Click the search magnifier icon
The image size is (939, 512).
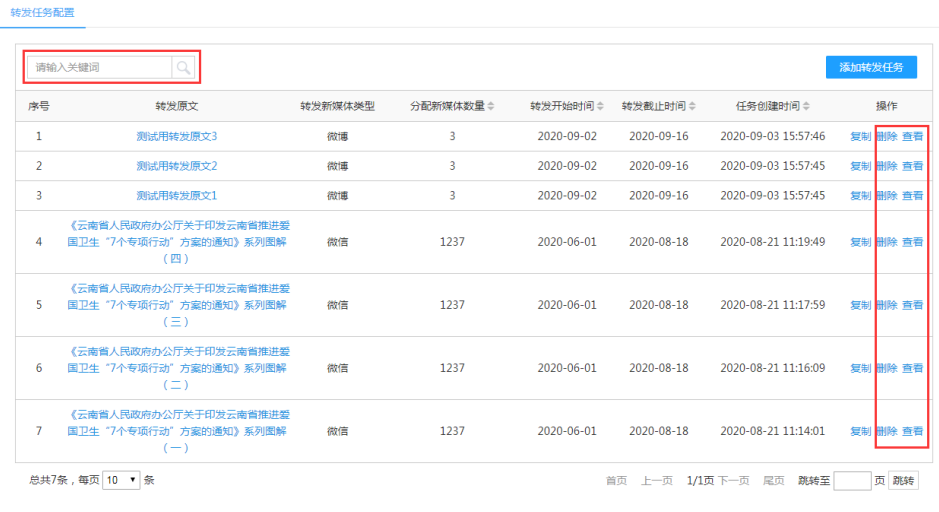(184, 68)
